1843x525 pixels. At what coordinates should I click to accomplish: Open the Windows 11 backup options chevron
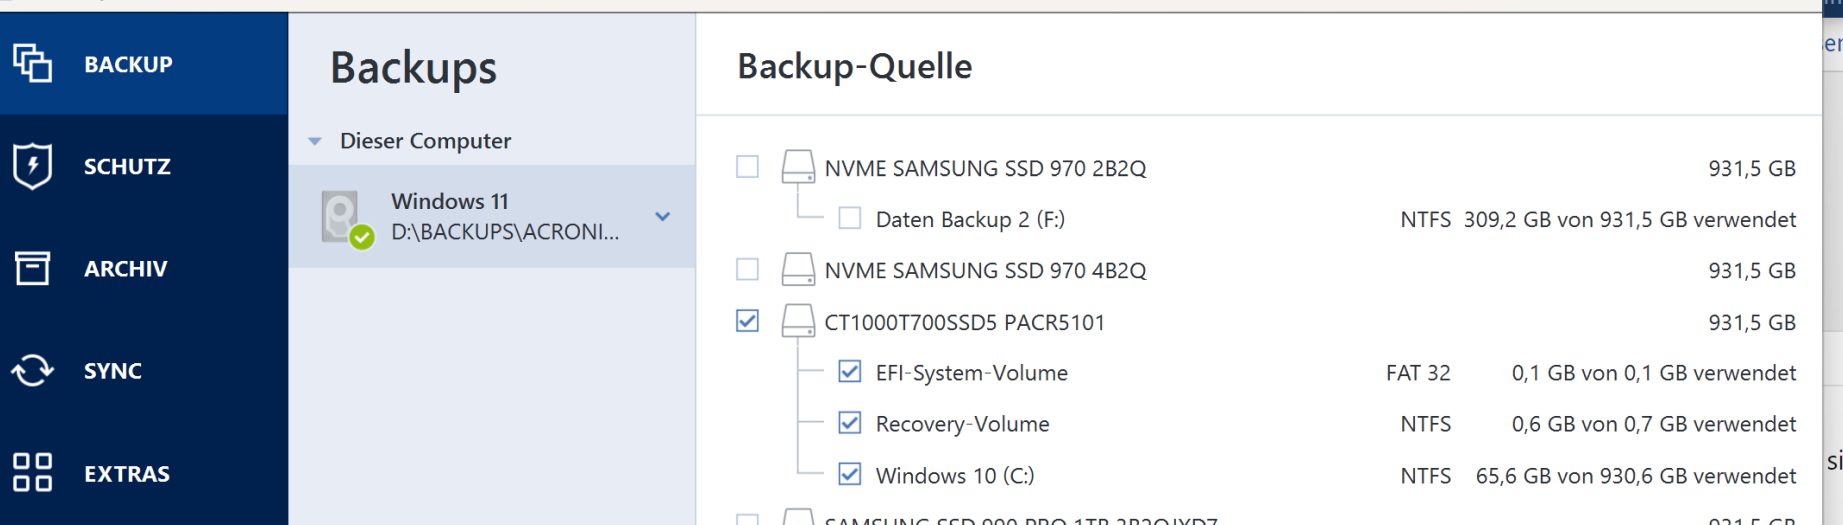(x=662, y=216)
